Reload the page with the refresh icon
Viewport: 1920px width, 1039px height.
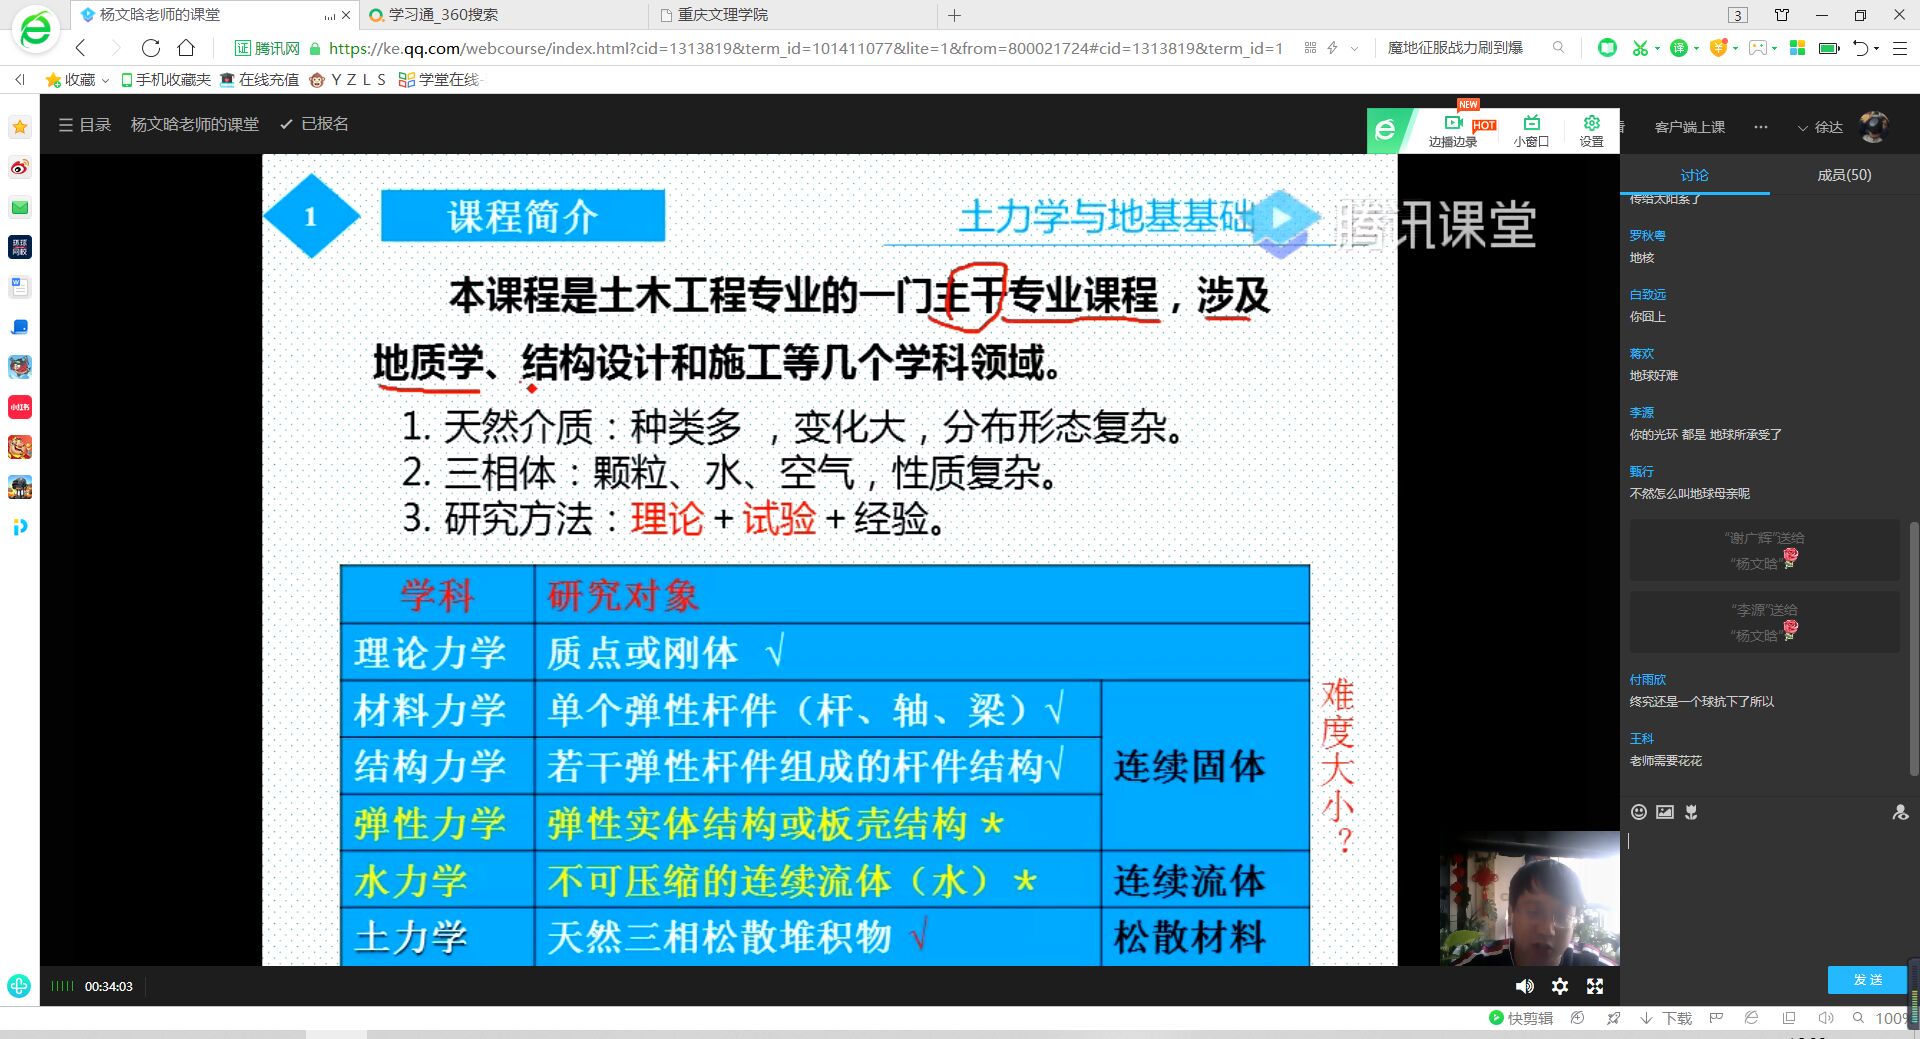pos(151,48)
